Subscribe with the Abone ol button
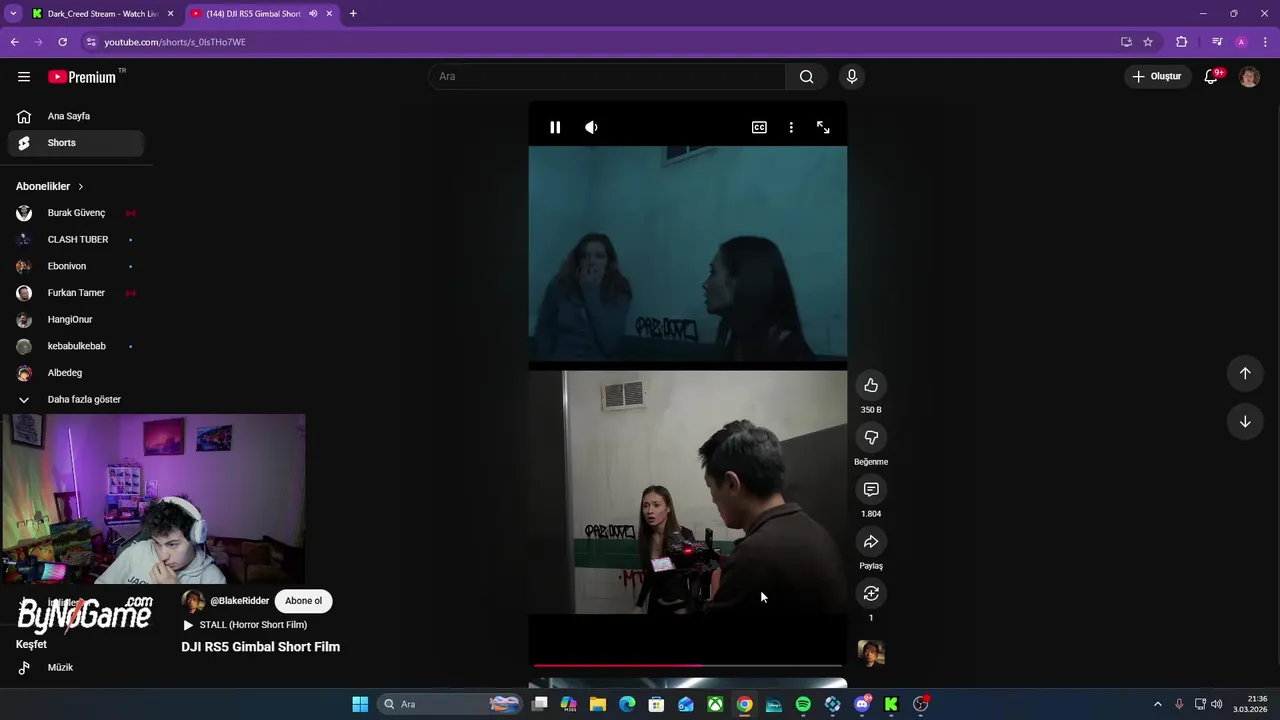 303,601
